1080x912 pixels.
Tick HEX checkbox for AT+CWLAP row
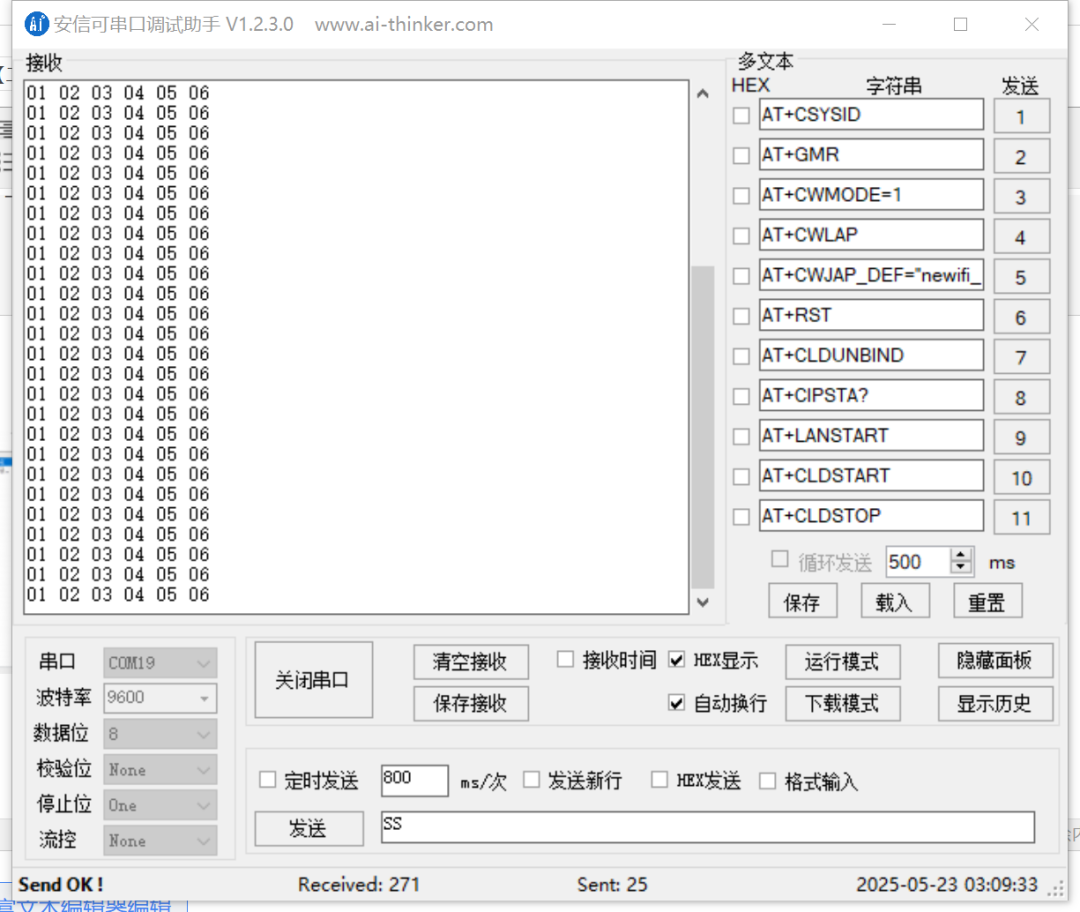[x=741, y=236]
